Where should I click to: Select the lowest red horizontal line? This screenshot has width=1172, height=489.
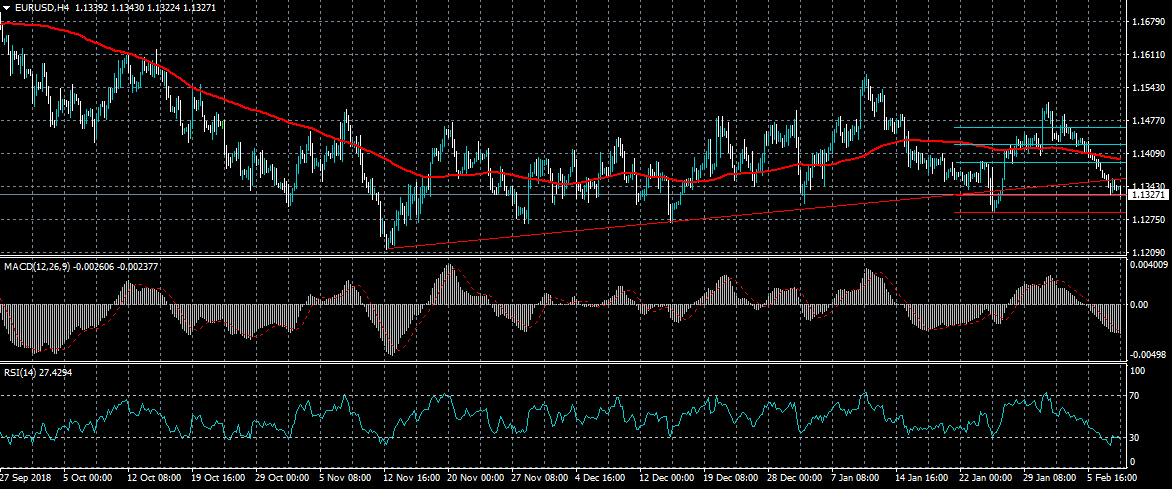[x=1040, y=212]
